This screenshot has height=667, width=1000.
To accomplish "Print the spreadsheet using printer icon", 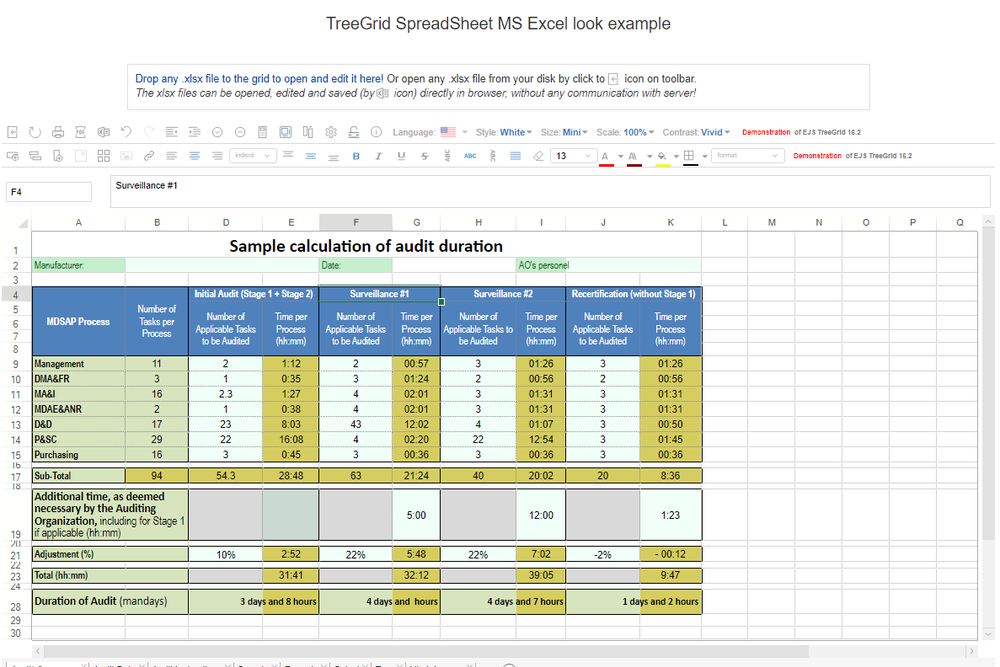I will point(58,132).
